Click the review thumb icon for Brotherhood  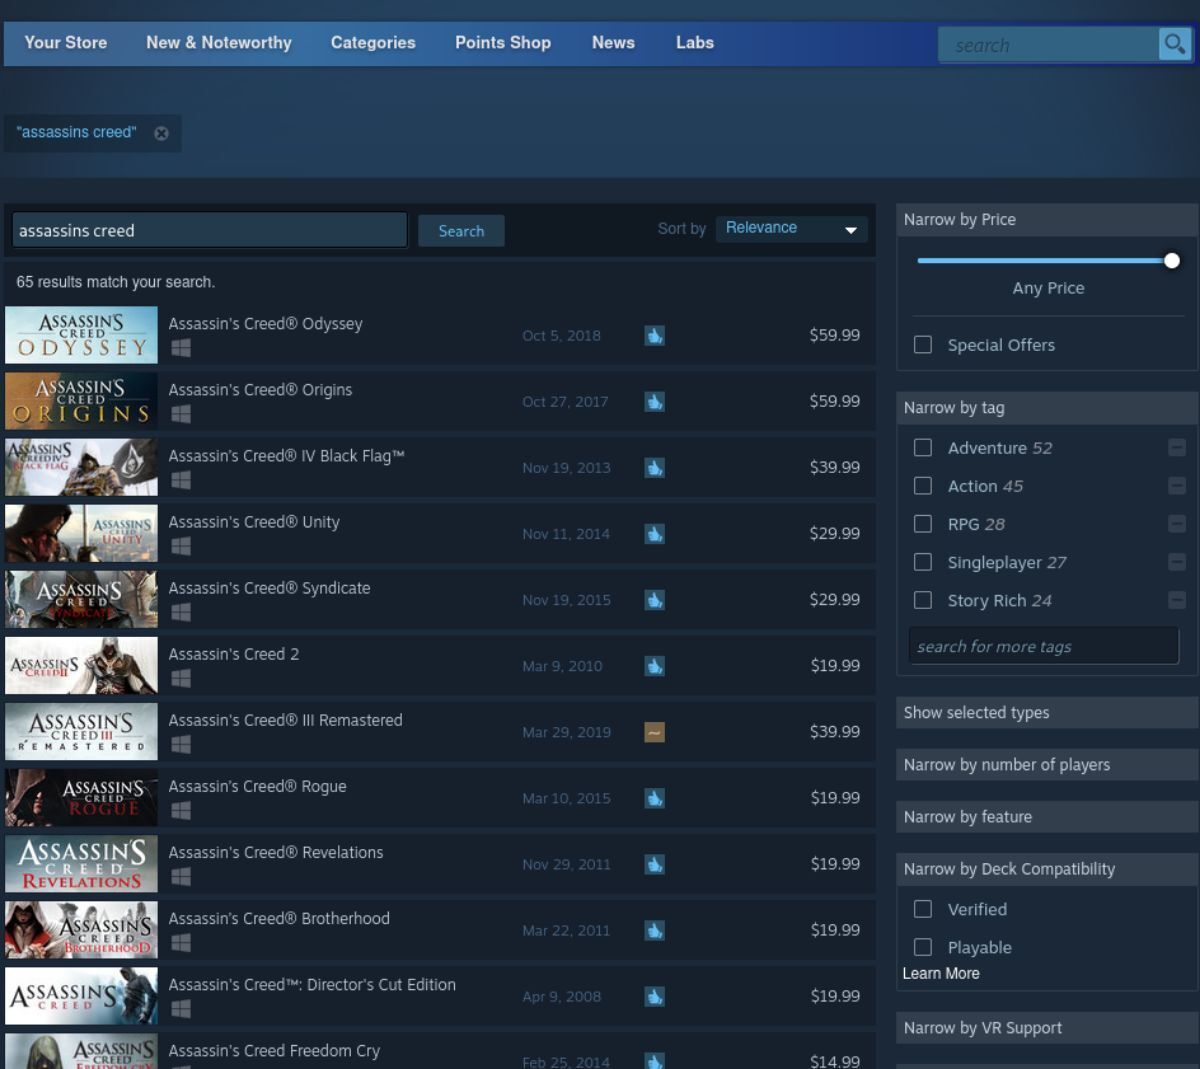coord(654,930)
